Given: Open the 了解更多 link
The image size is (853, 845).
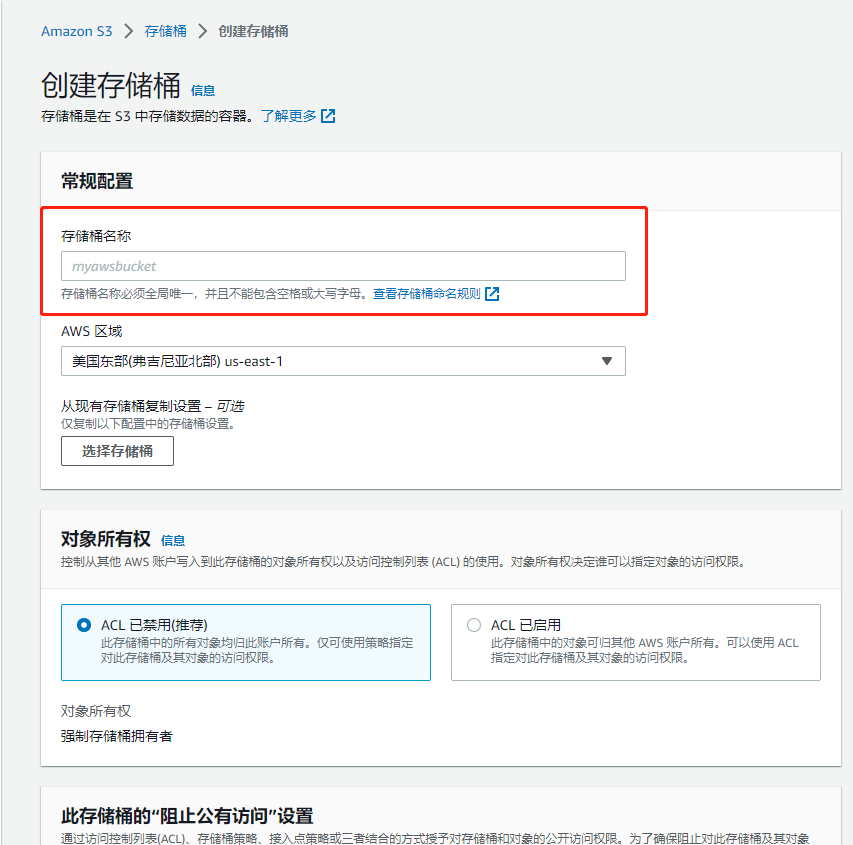Looking at the screenshot, I should click(285, 116).
